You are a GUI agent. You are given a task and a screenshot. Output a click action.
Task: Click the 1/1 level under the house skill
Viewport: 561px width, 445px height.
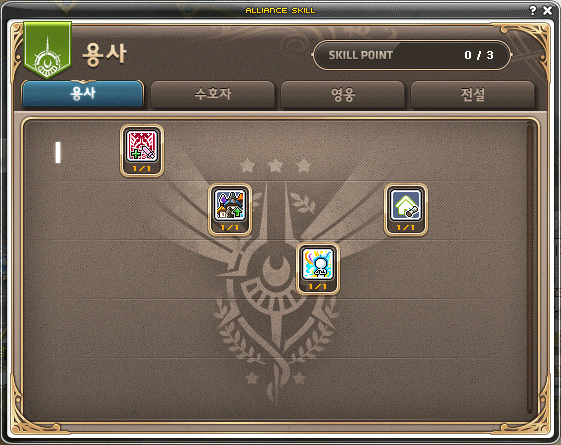pyautogui.click(x=406, y=227)
